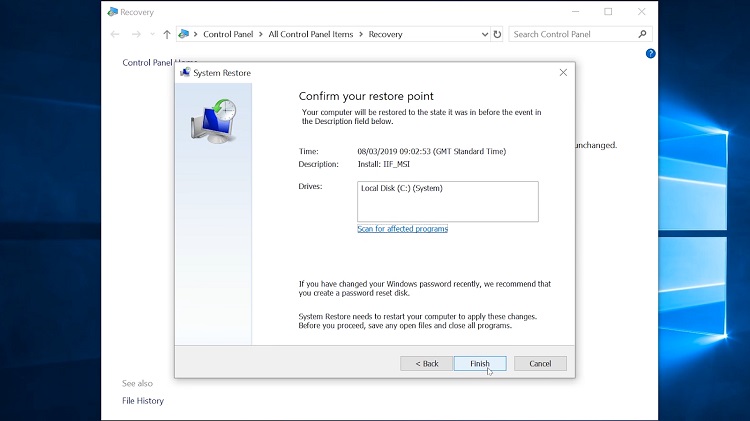Close the System Restore dialog
Image resolution: width=750 pixels, height=421 pixels.
(x=563, y=72)
